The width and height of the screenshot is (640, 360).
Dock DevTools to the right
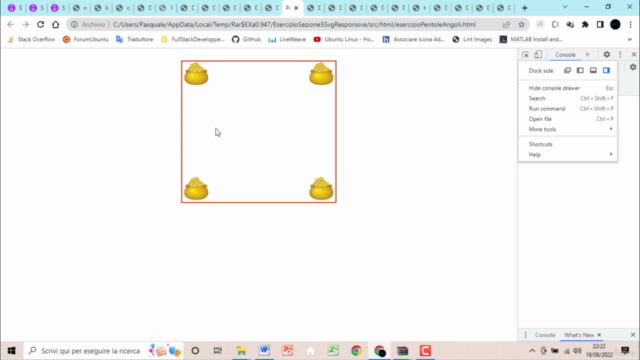[606, 71]
